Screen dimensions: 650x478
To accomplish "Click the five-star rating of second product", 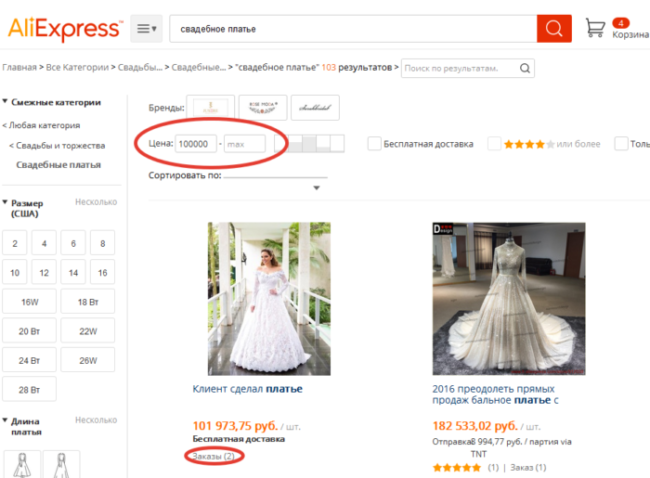I will 457,468.
